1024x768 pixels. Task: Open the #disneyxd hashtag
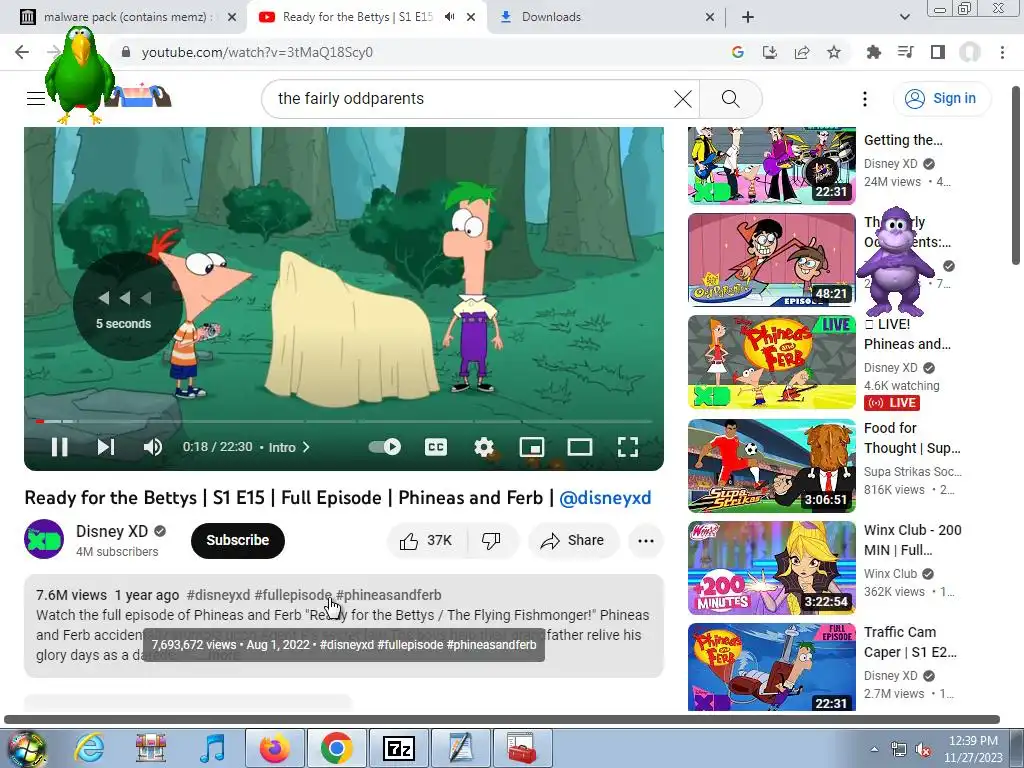[218, 595]
